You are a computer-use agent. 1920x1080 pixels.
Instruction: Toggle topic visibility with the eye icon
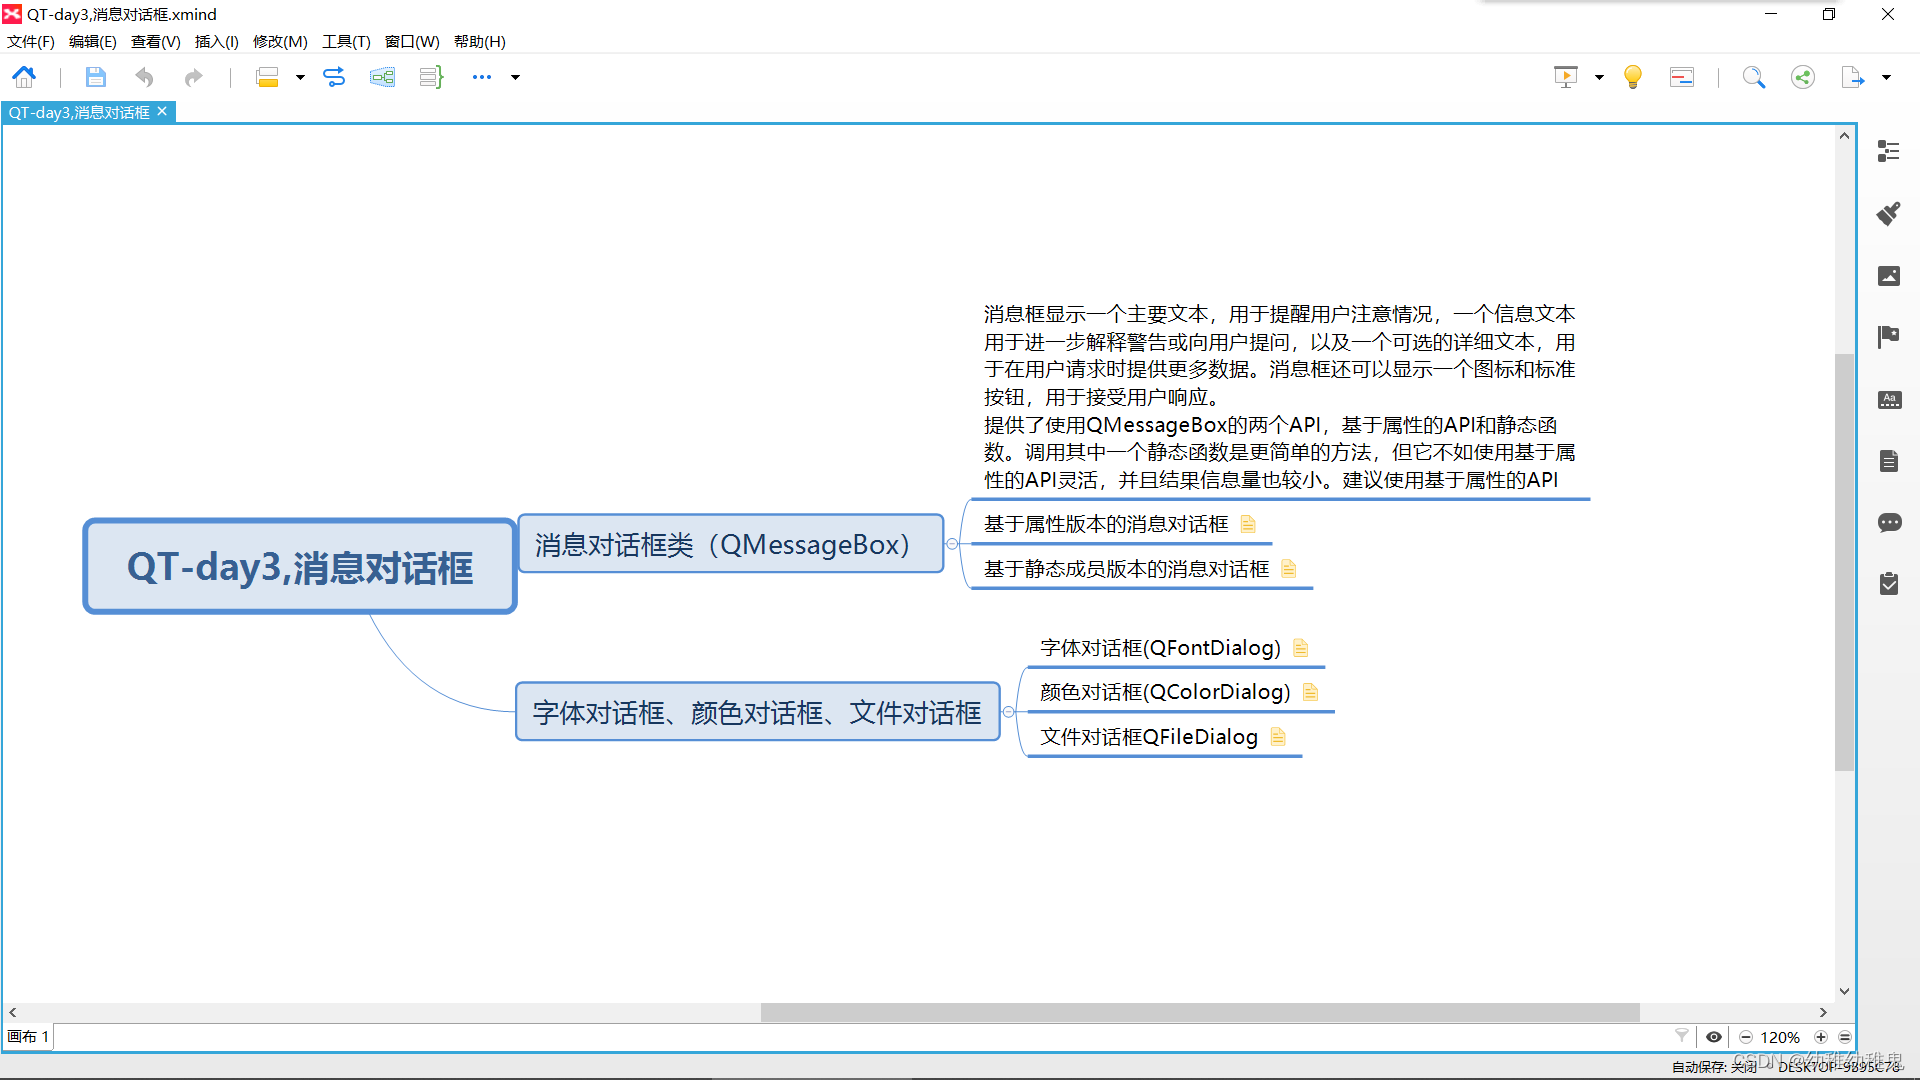tap(1714, 1037)
